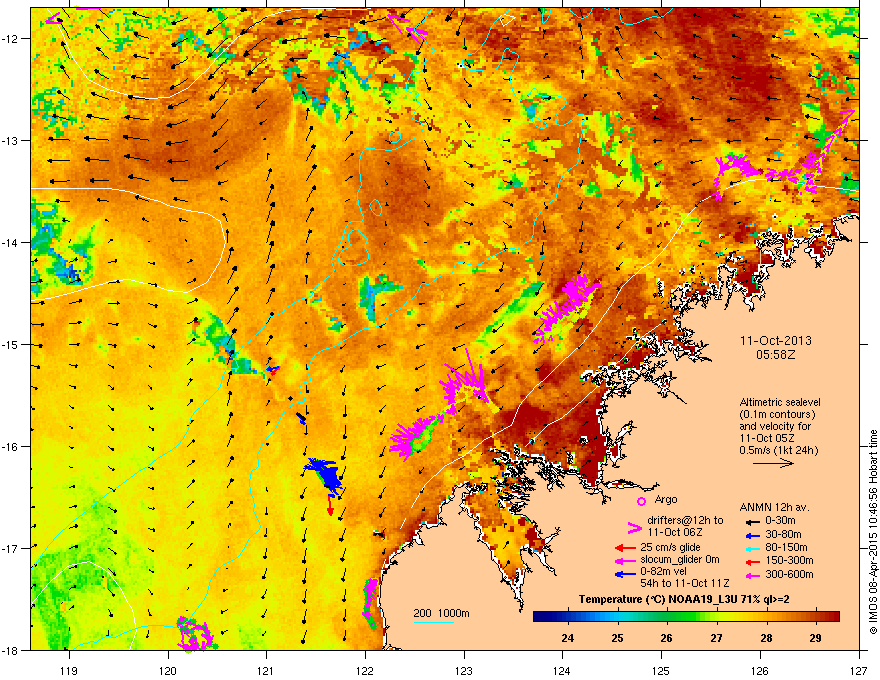This screenshot has height=680, width=880.
Task: Click the '0.5m/s (1kt 24h)' text
Action: [778, 450]
